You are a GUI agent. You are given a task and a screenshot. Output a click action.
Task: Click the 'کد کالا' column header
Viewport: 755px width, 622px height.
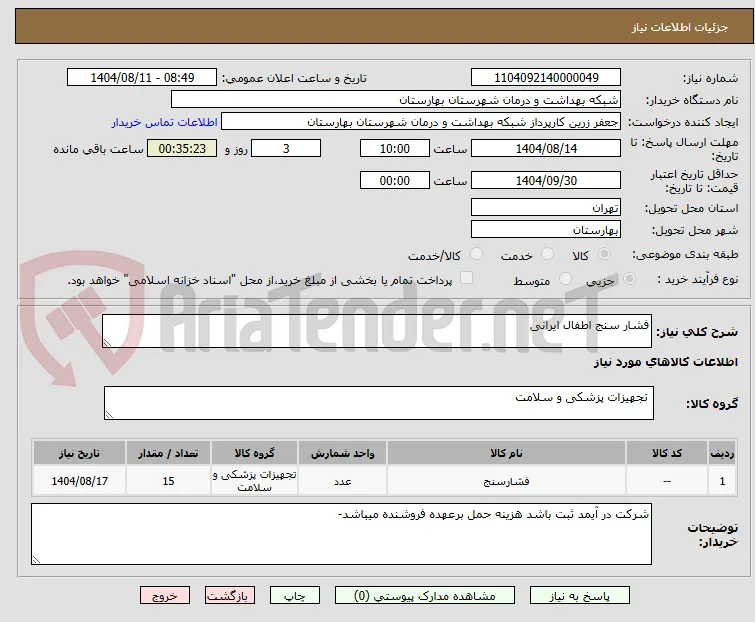pos(666,453)
